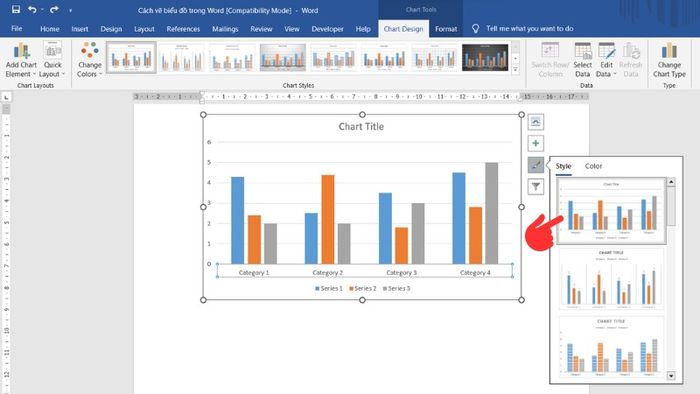Screen dimensions: 700x394
Task: Click the Category 4 axis label
Action: click(475, 273)
